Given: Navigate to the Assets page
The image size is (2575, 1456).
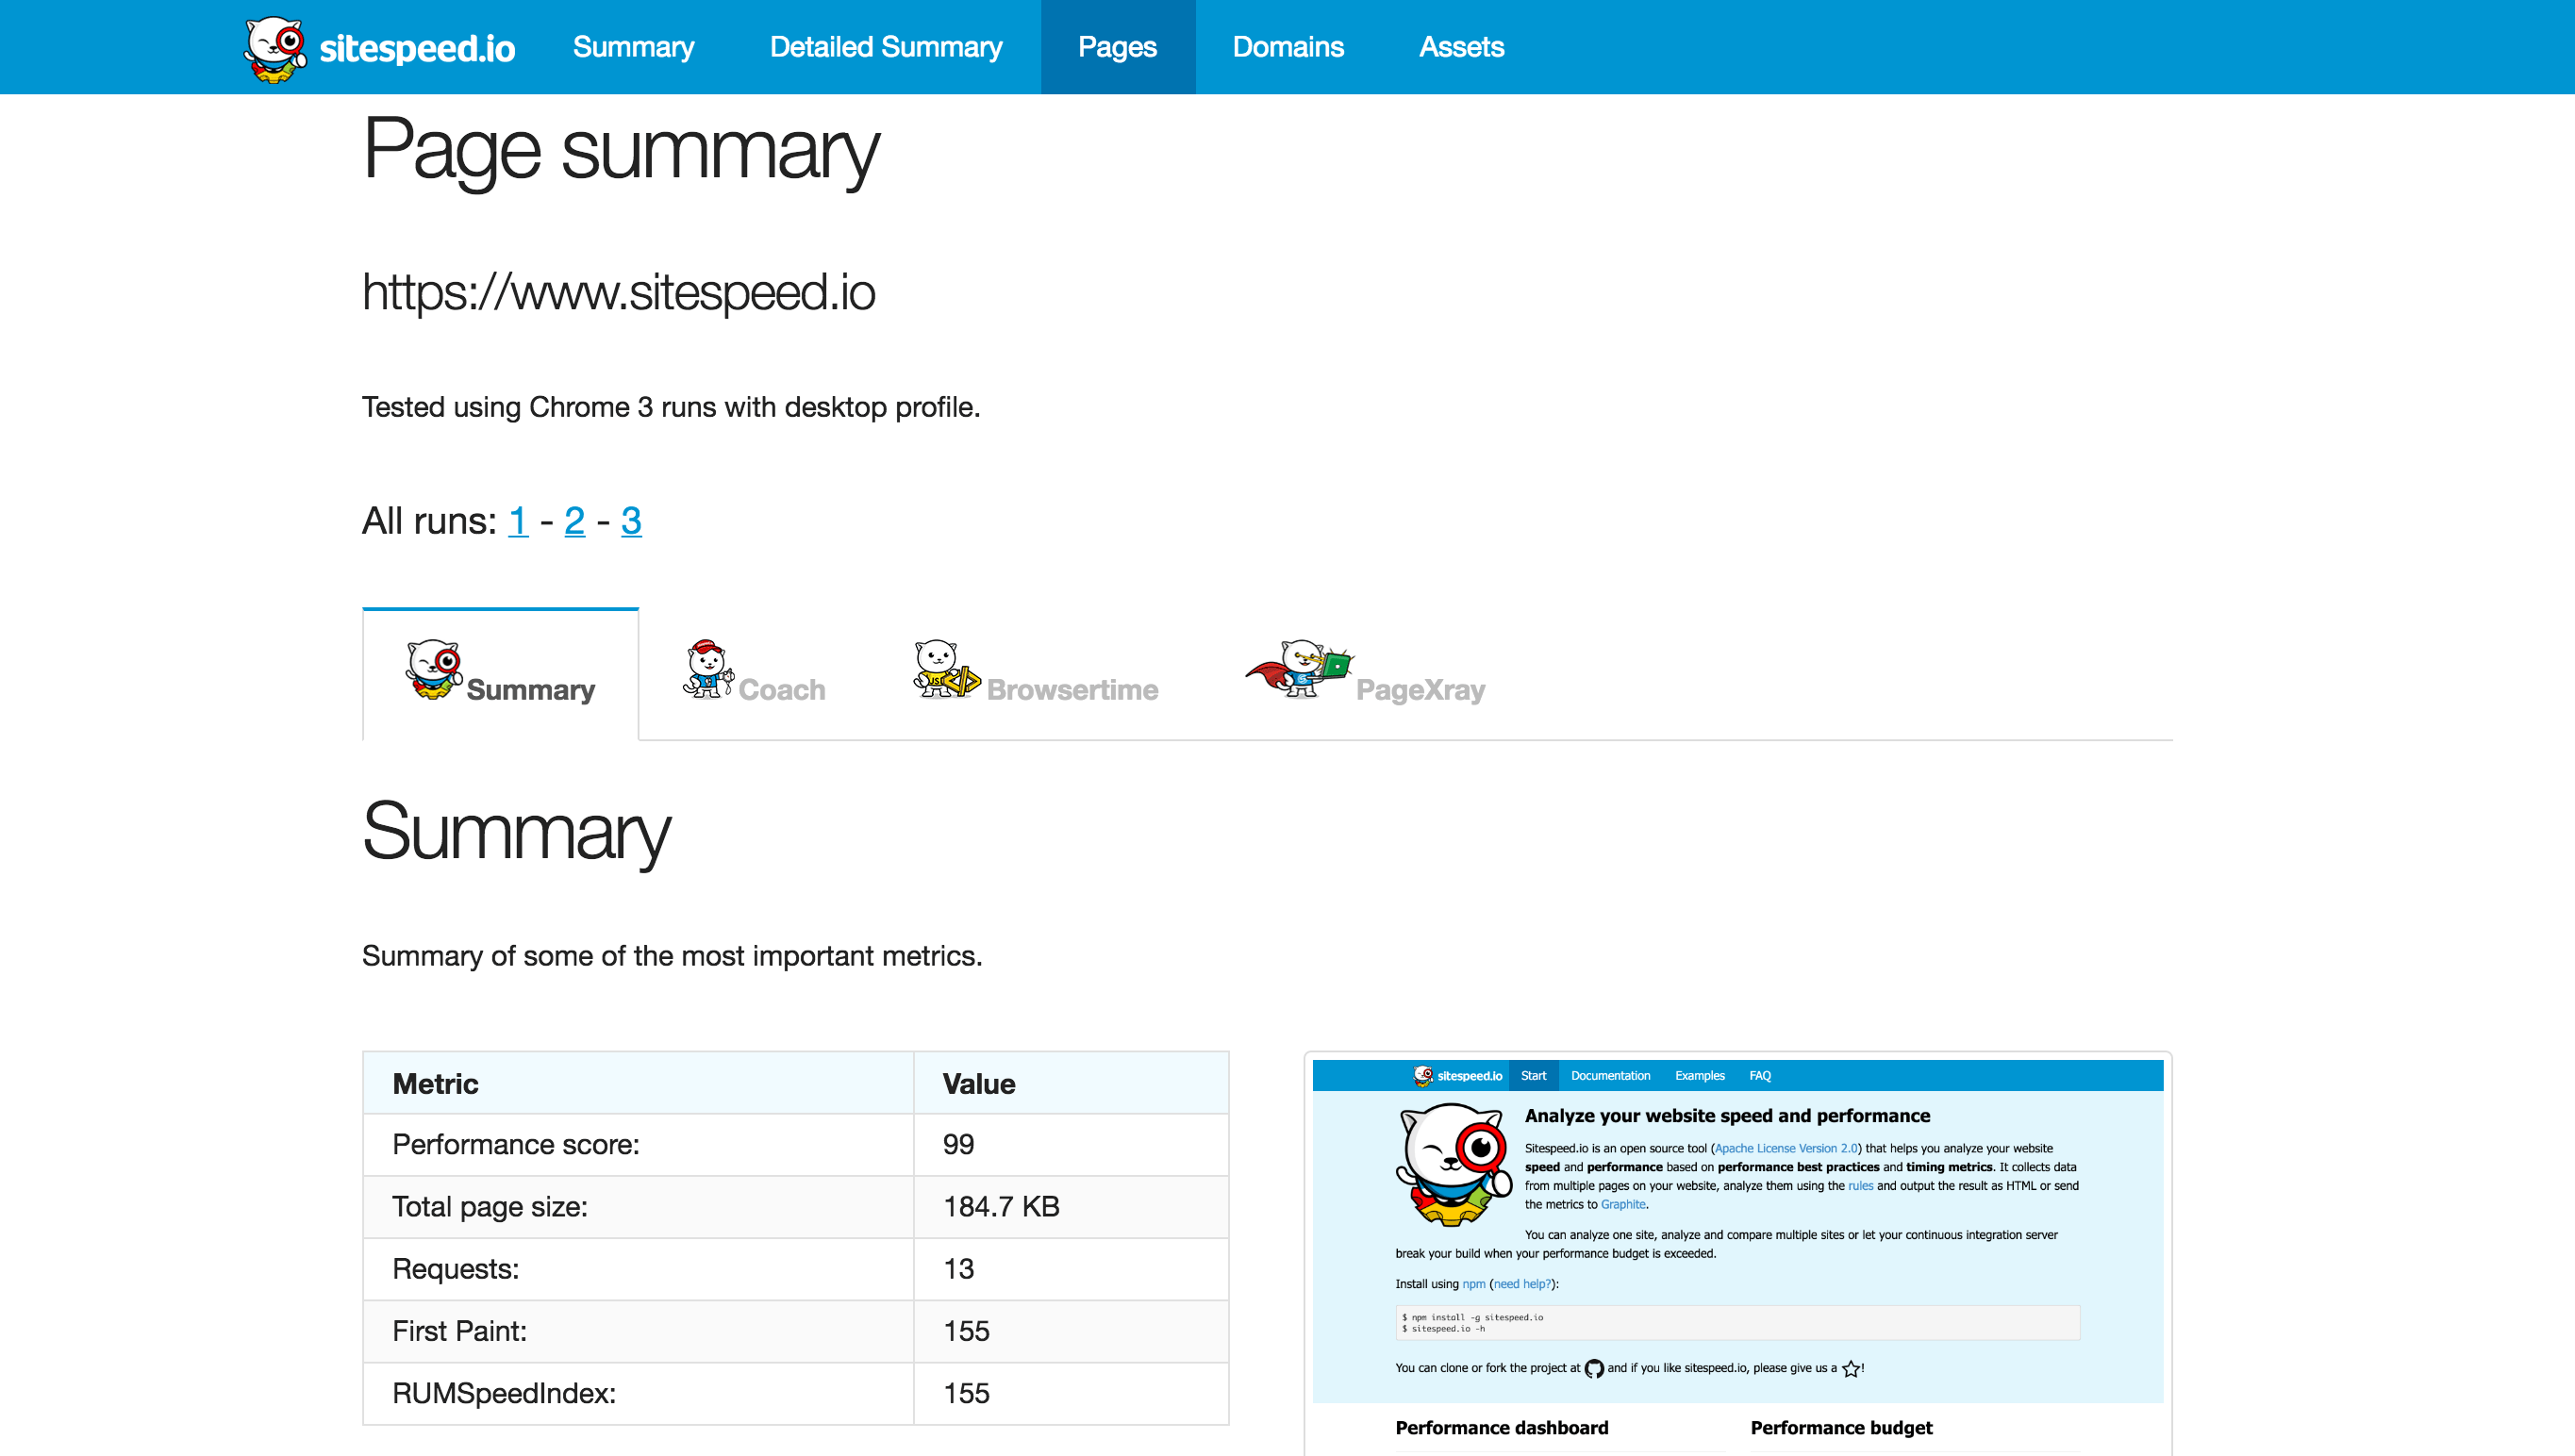Looking at the screenshot, I should (x=1461, y=47).
